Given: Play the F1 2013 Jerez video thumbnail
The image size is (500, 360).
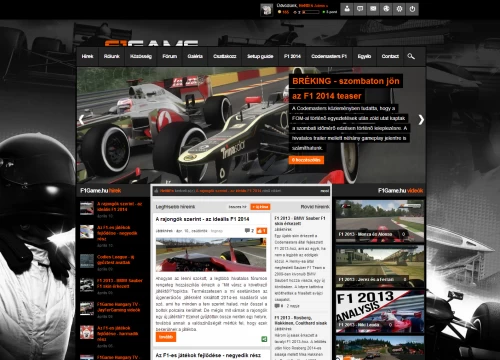Looking at the screenshot, I should [x=380, y=266].
